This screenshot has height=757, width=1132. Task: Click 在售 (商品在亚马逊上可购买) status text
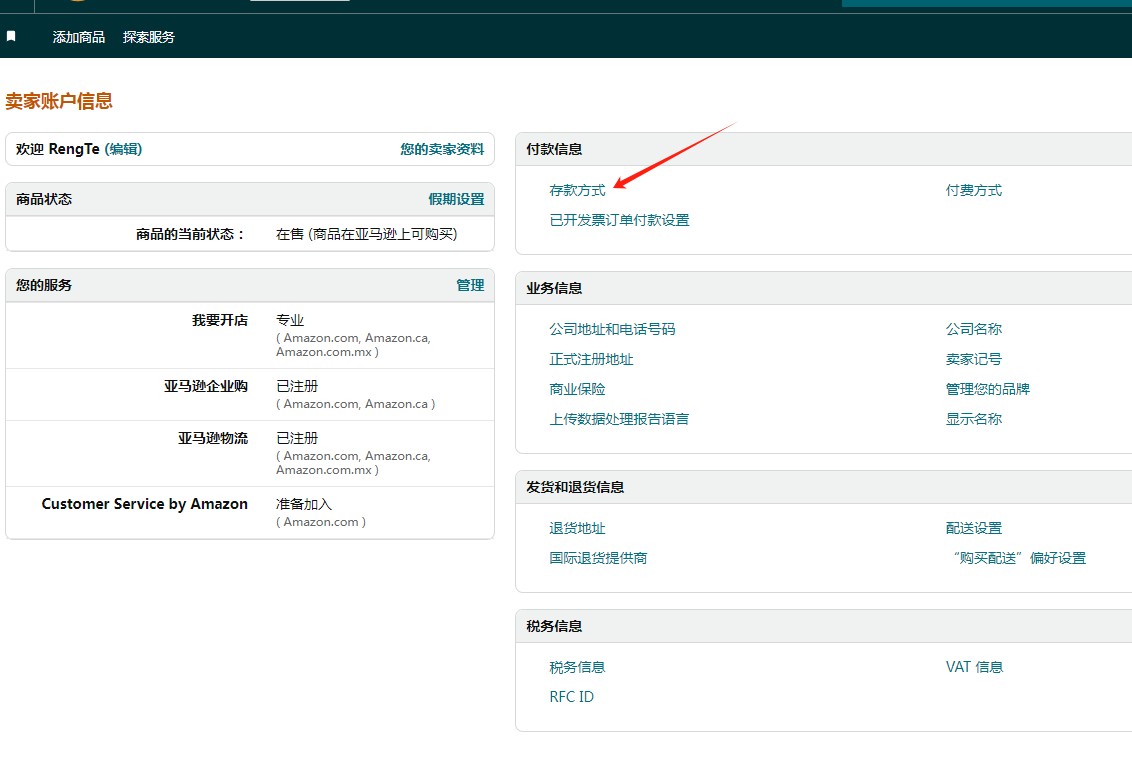366,235
